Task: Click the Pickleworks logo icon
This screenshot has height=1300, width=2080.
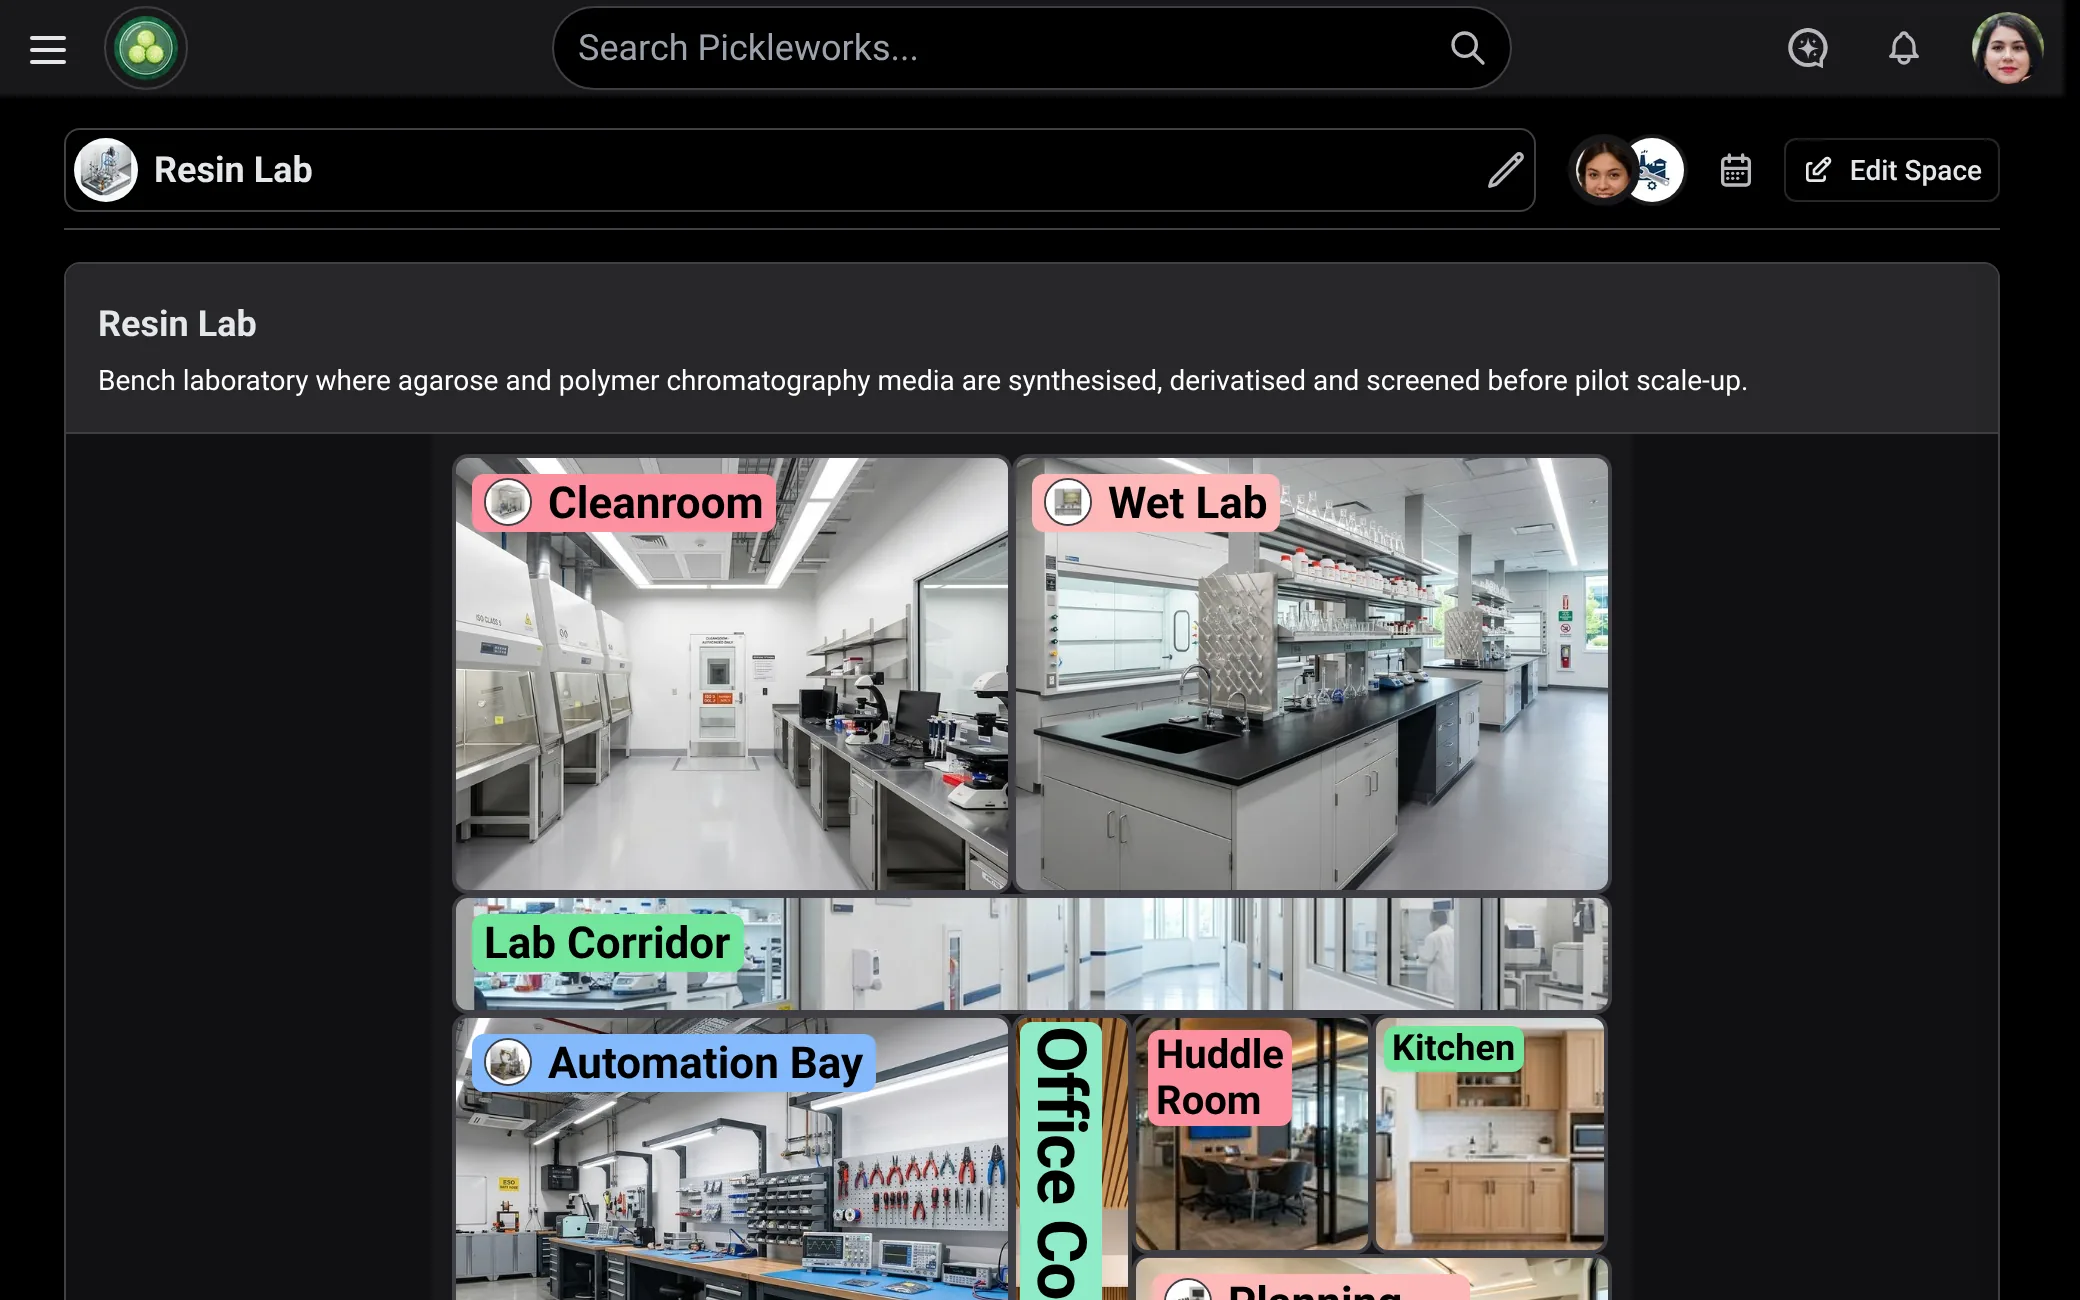Action: (146, 48)
